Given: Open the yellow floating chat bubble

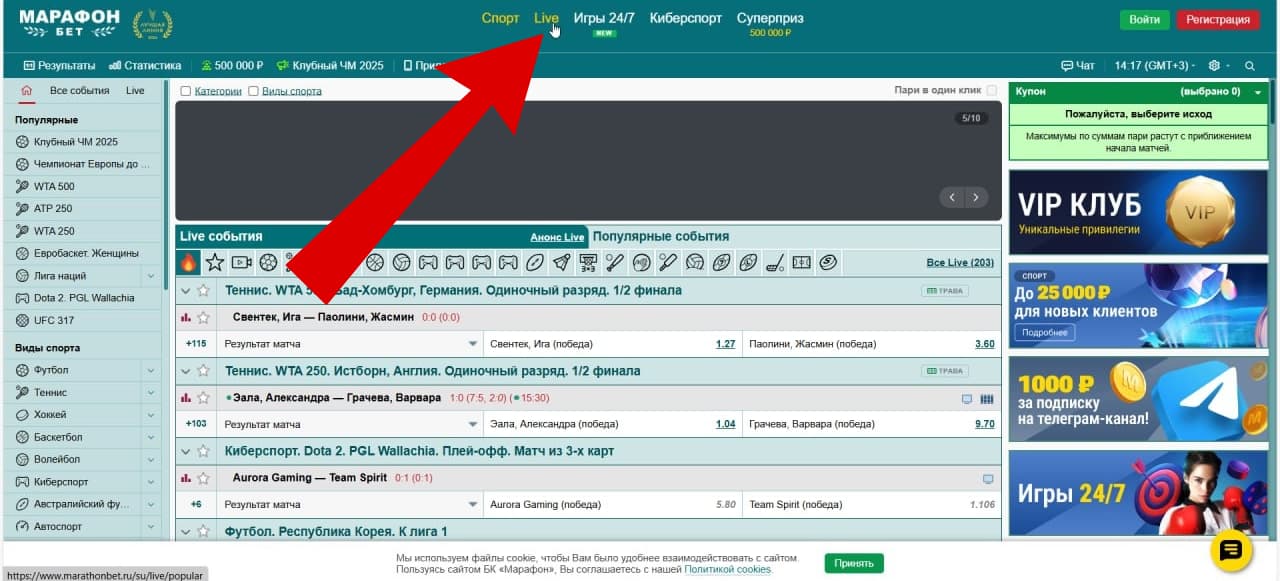Looking at the screenshot, I should pyautogui.click(x=1231, y=549).
